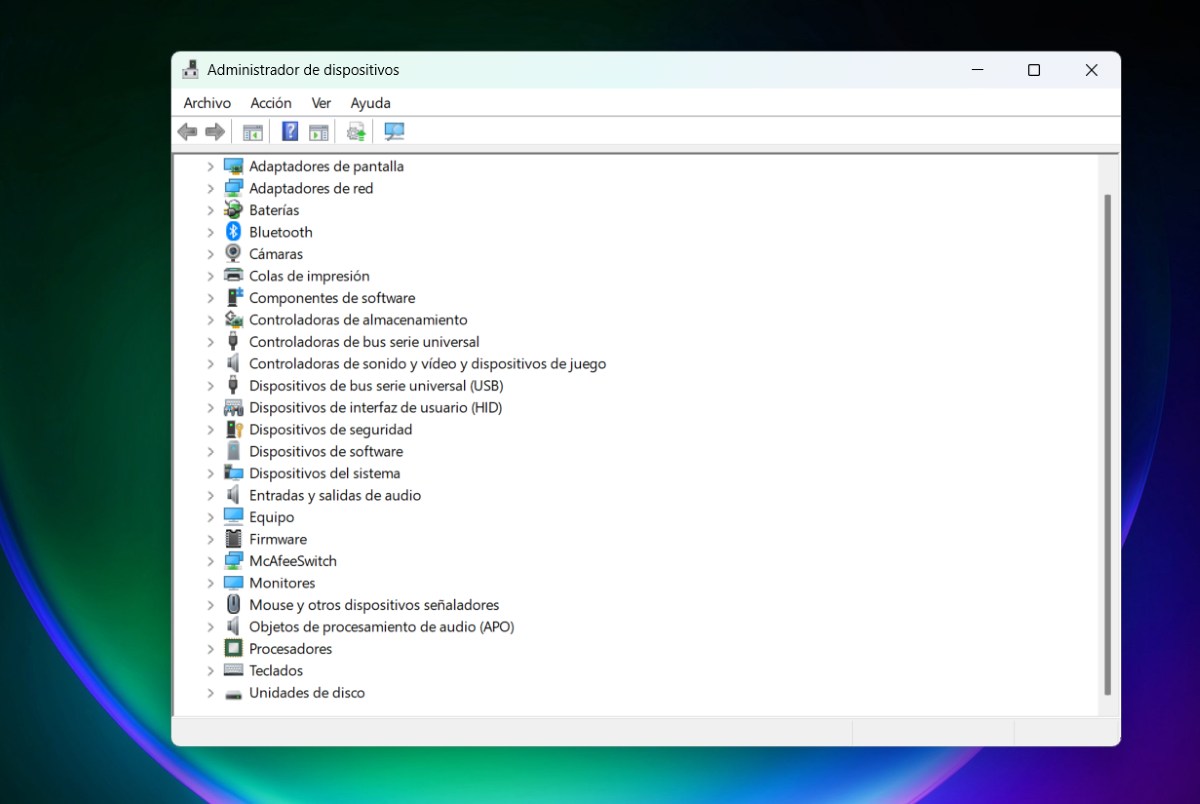The height and width of the screenshot is (804, 1200).
Task: Click the Back arrow toolbar icon
Action: click(187, 131)
